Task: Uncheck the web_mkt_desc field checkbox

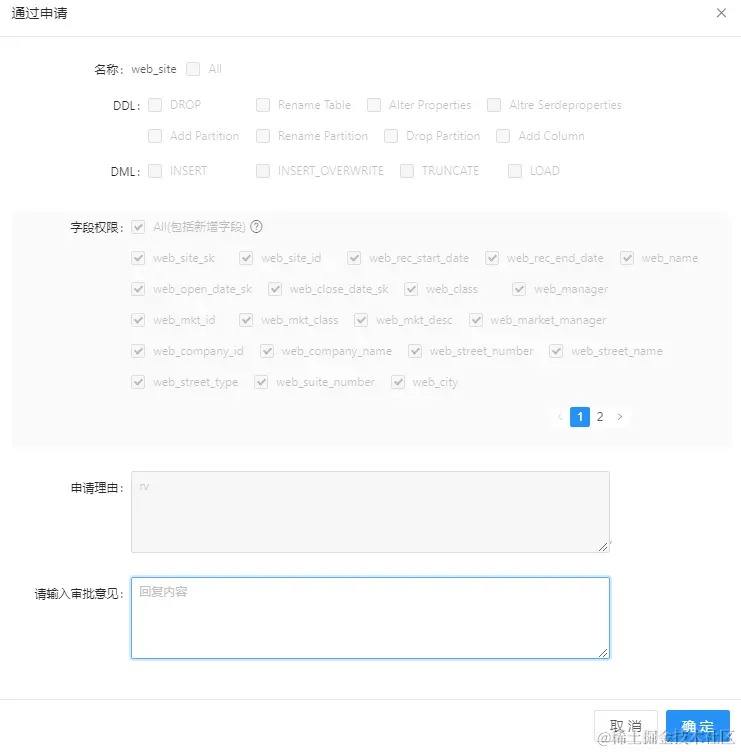Action: click(x=361, y=320)
